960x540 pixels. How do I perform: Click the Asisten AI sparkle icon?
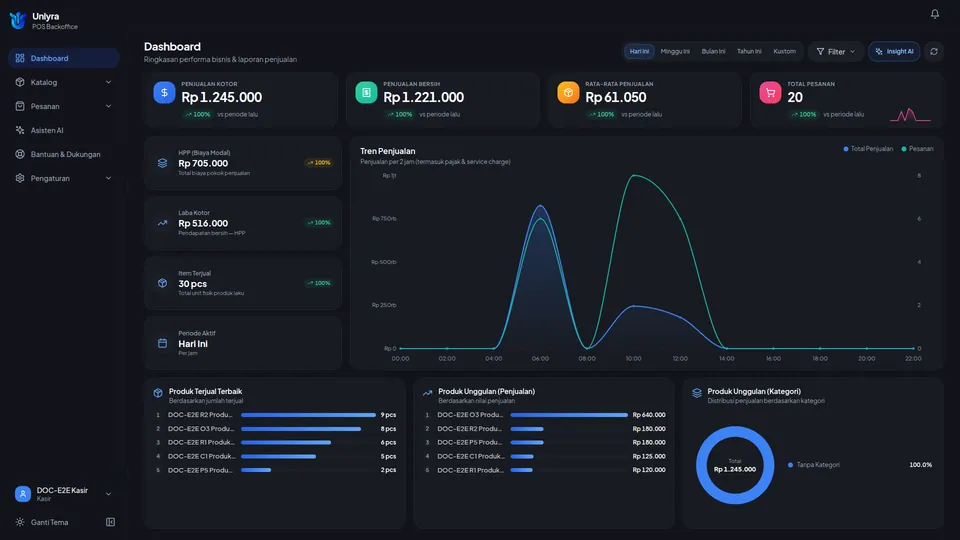tap(20, 130)
